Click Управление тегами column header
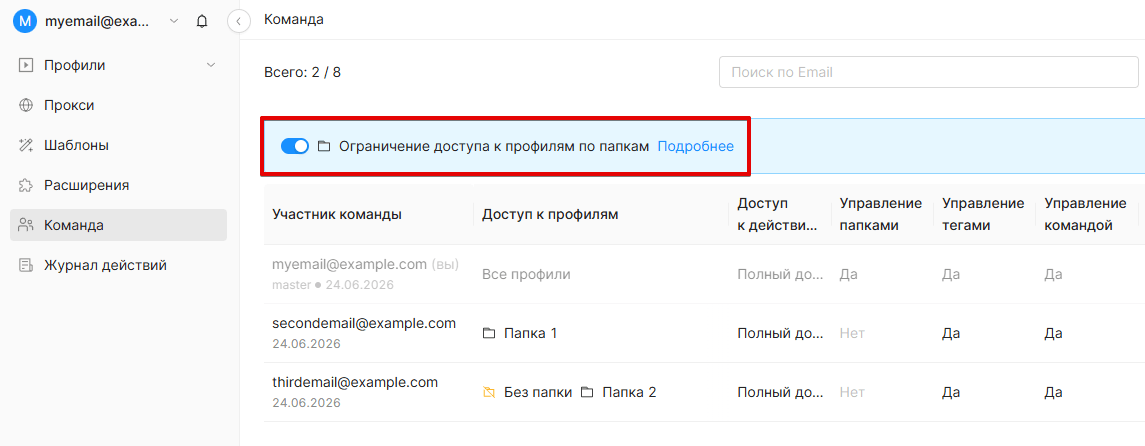 pos(983,215)
